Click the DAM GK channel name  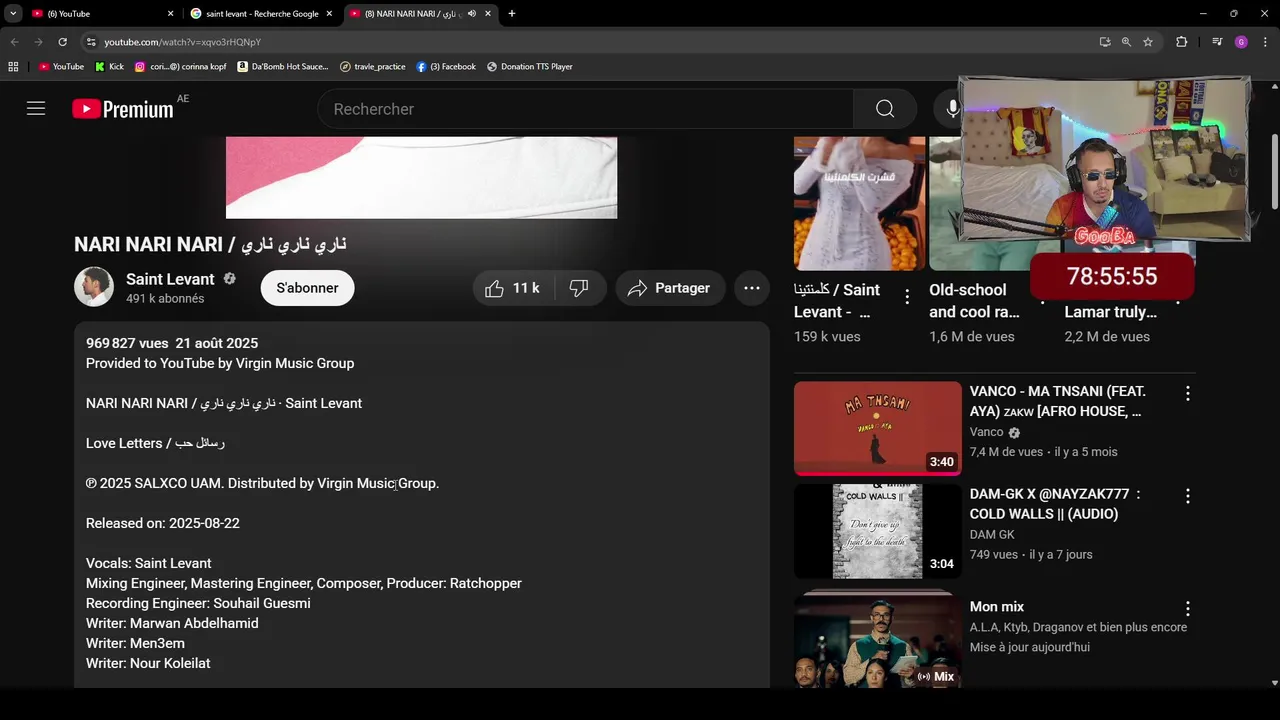pos(992,535)
